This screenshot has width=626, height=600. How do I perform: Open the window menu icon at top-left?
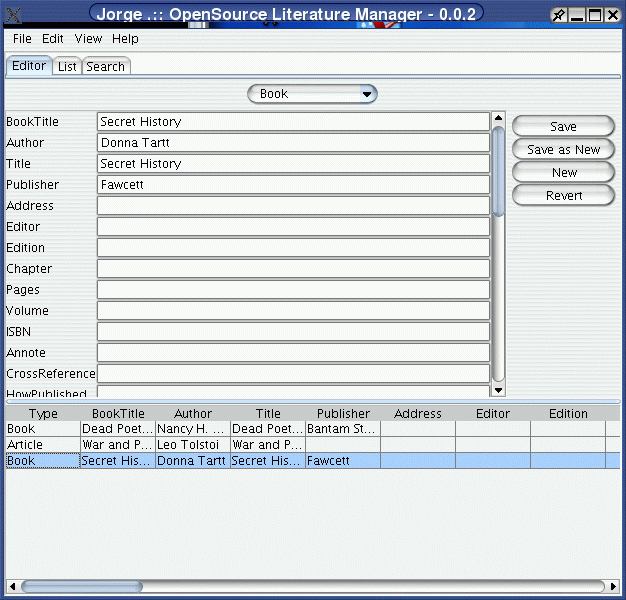13,15
